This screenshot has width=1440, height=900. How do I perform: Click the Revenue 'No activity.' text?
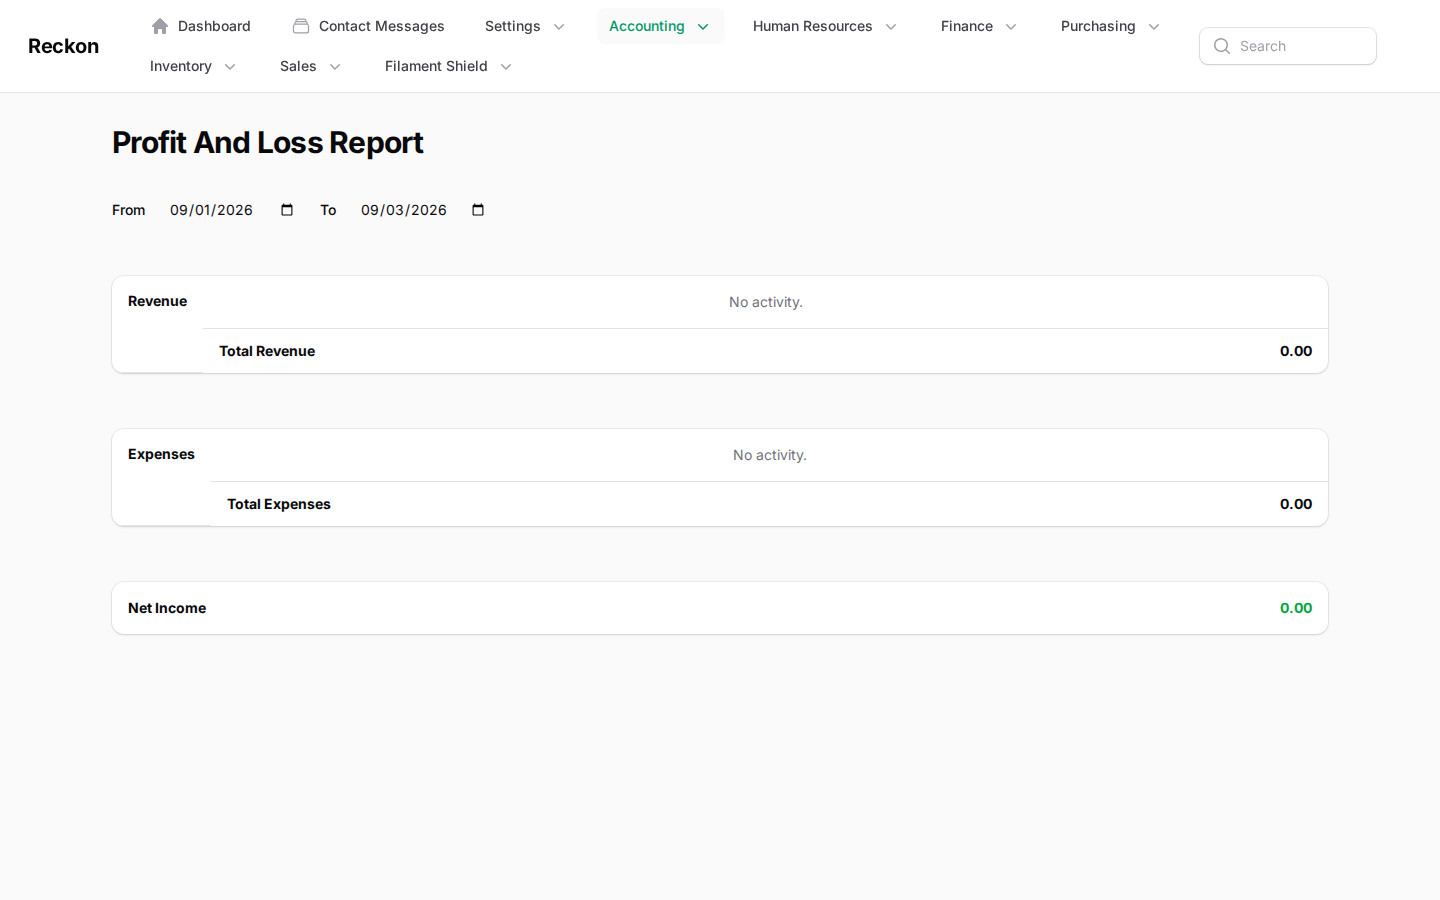(766, 302)
